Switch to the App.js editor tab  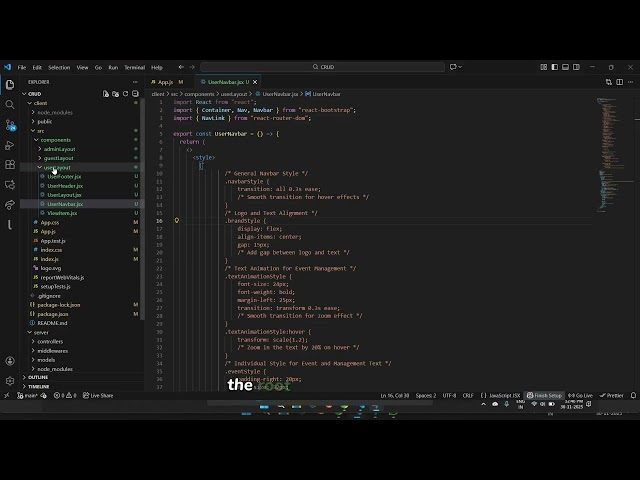point(164,82)
